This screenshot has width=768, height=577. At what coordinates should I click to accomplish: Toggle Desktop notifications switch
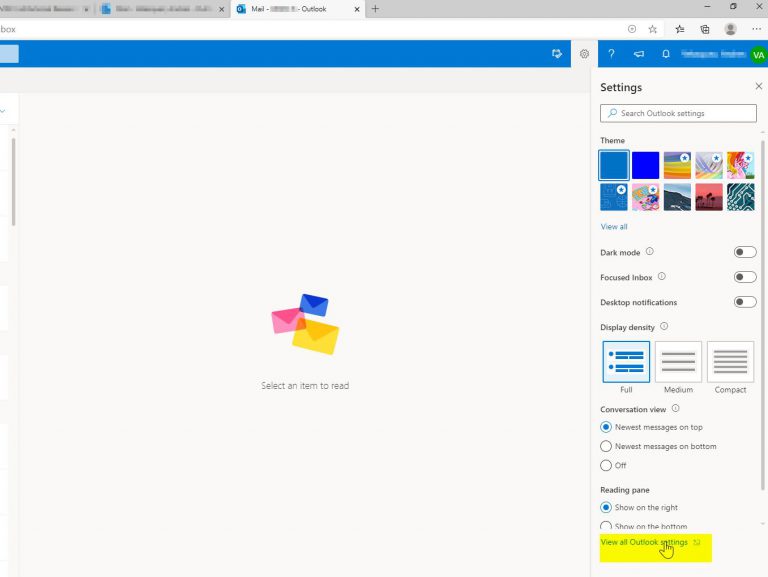(x=745, y=302)
